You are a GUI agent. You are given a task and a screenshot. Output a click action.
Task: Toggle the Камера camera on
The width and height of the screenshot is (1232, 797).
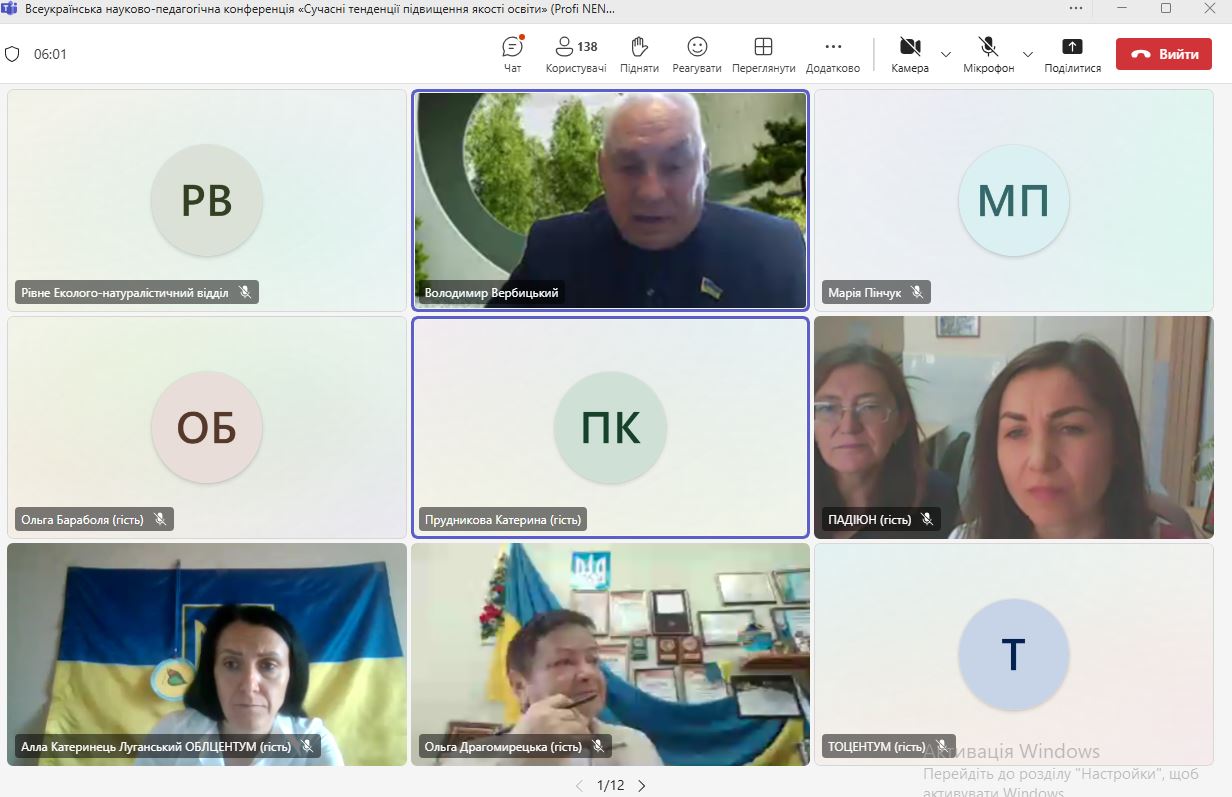point(909,47)
